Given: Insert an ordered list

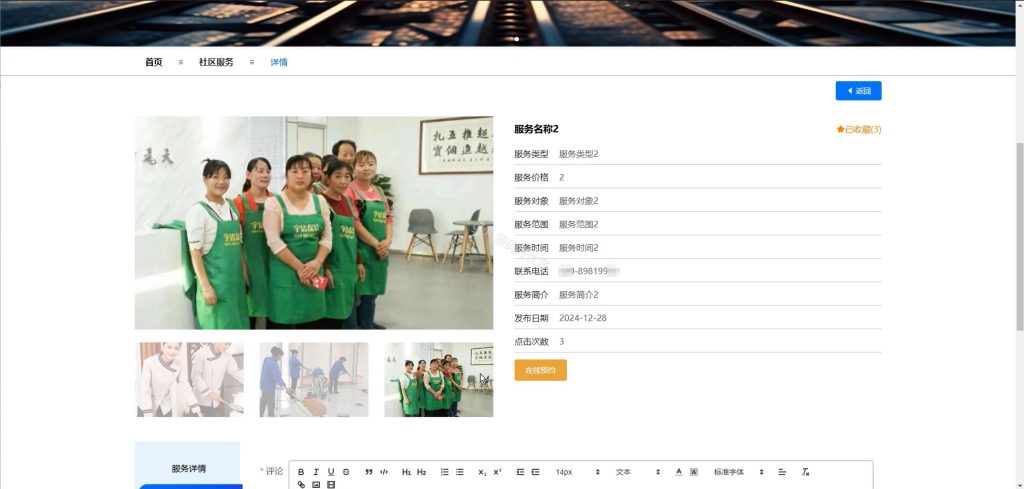Looking at the screenshot, I should pyautogui.click(x=445, y=472).
